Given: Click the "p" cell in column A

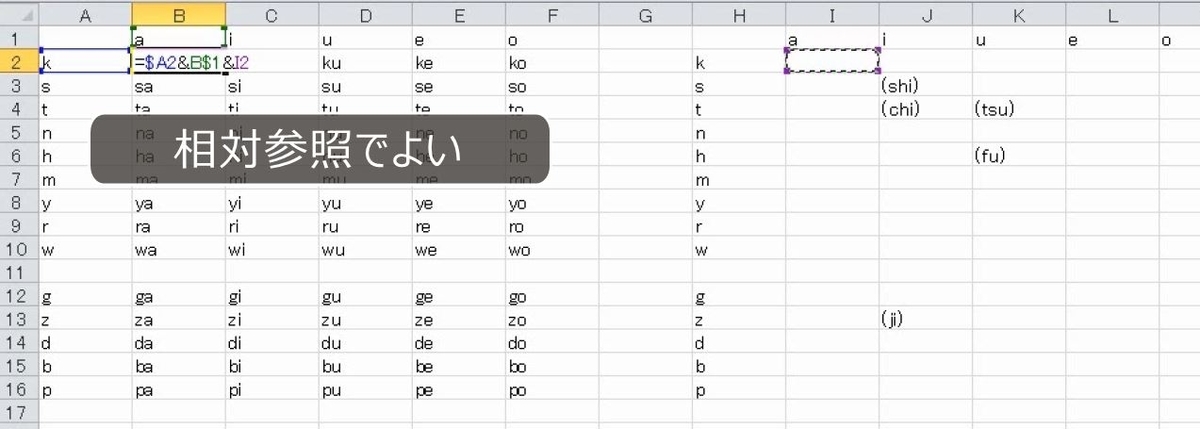Looking at the screenshot, I should [x=85, y=390].
